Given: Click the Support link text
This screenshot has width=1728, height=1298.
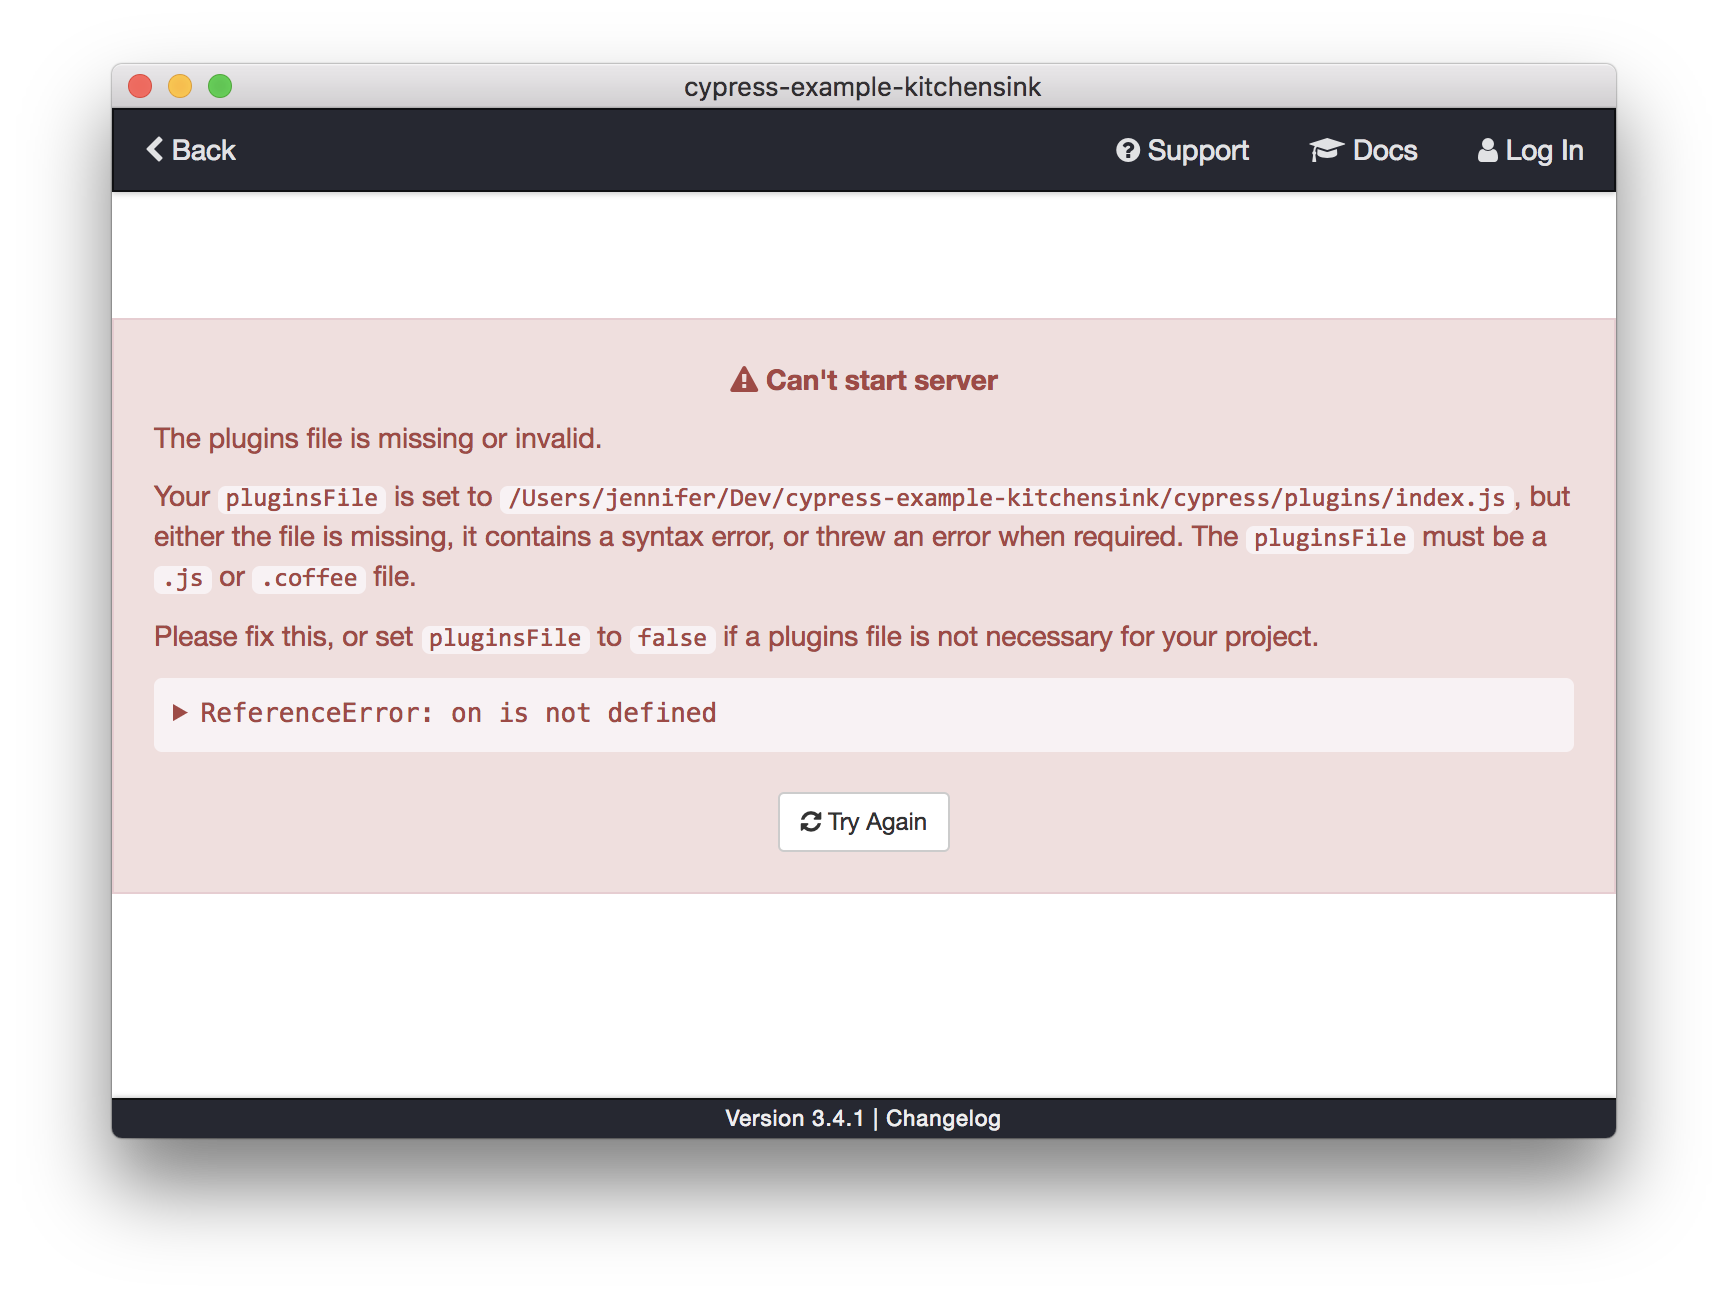Looking at the screenshot, I should [x=1198, y=150].
